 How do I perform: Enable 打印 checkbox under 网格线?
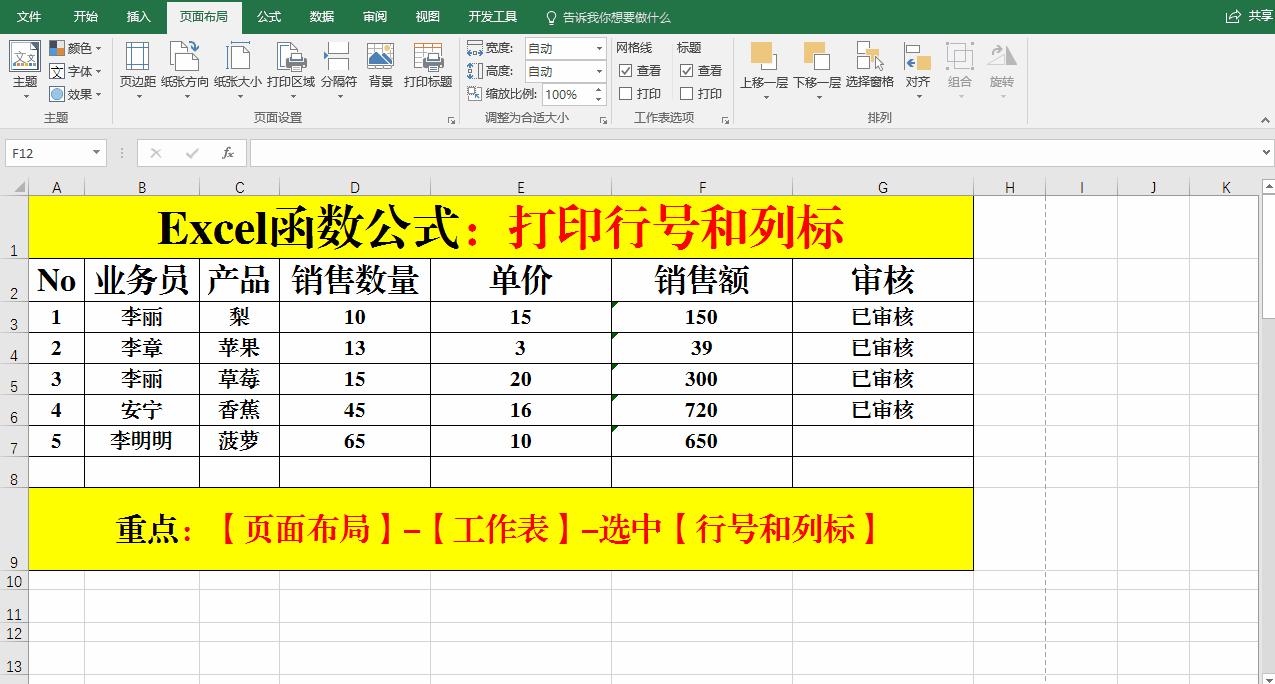pyautogui.click(x=625, y=93)
